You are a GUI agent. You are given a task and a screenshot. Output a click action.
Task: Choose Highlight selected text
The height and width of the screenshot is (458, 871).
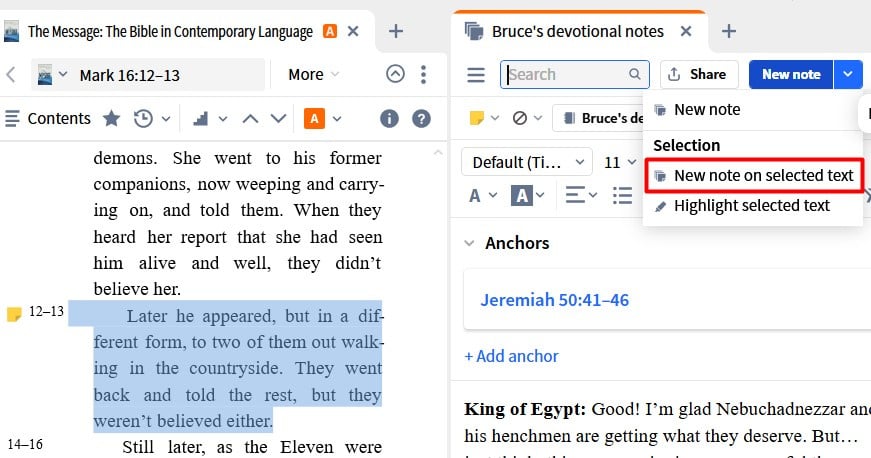tap(753, 206)
